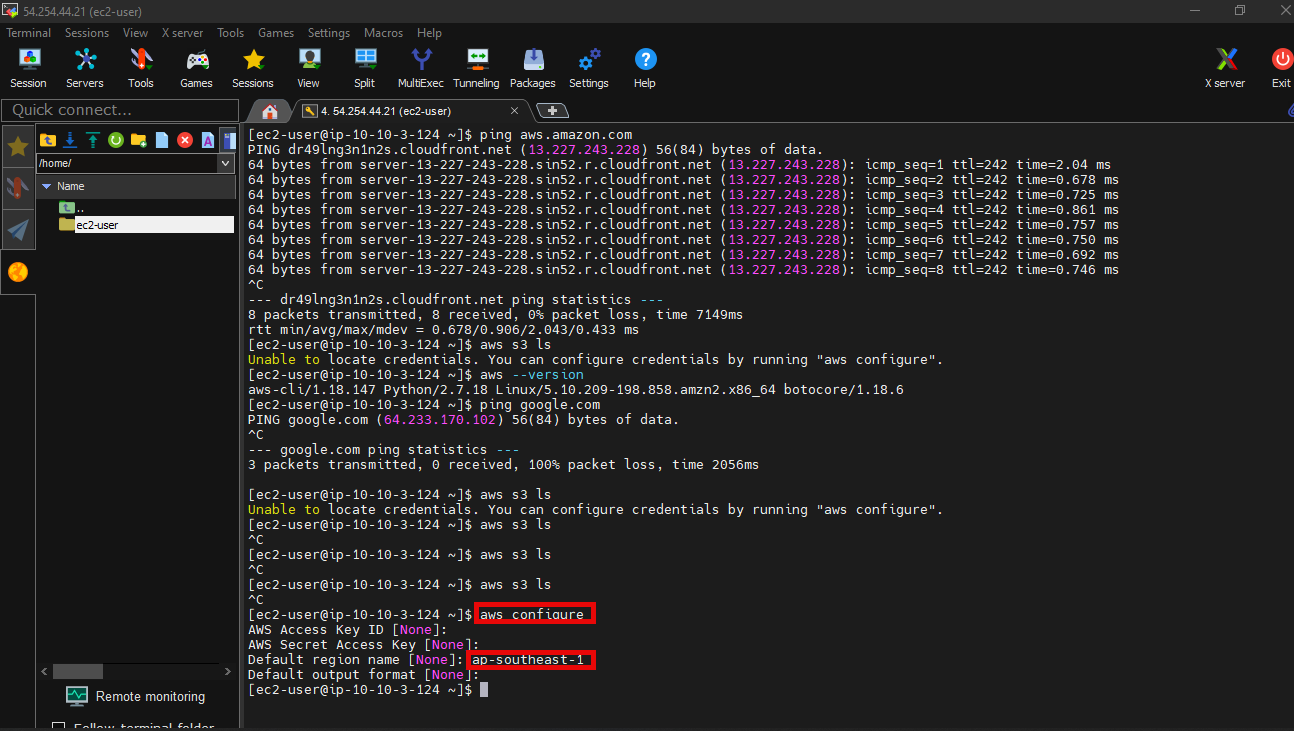Select the Sftp globe sidebar tab

[18, 272]
